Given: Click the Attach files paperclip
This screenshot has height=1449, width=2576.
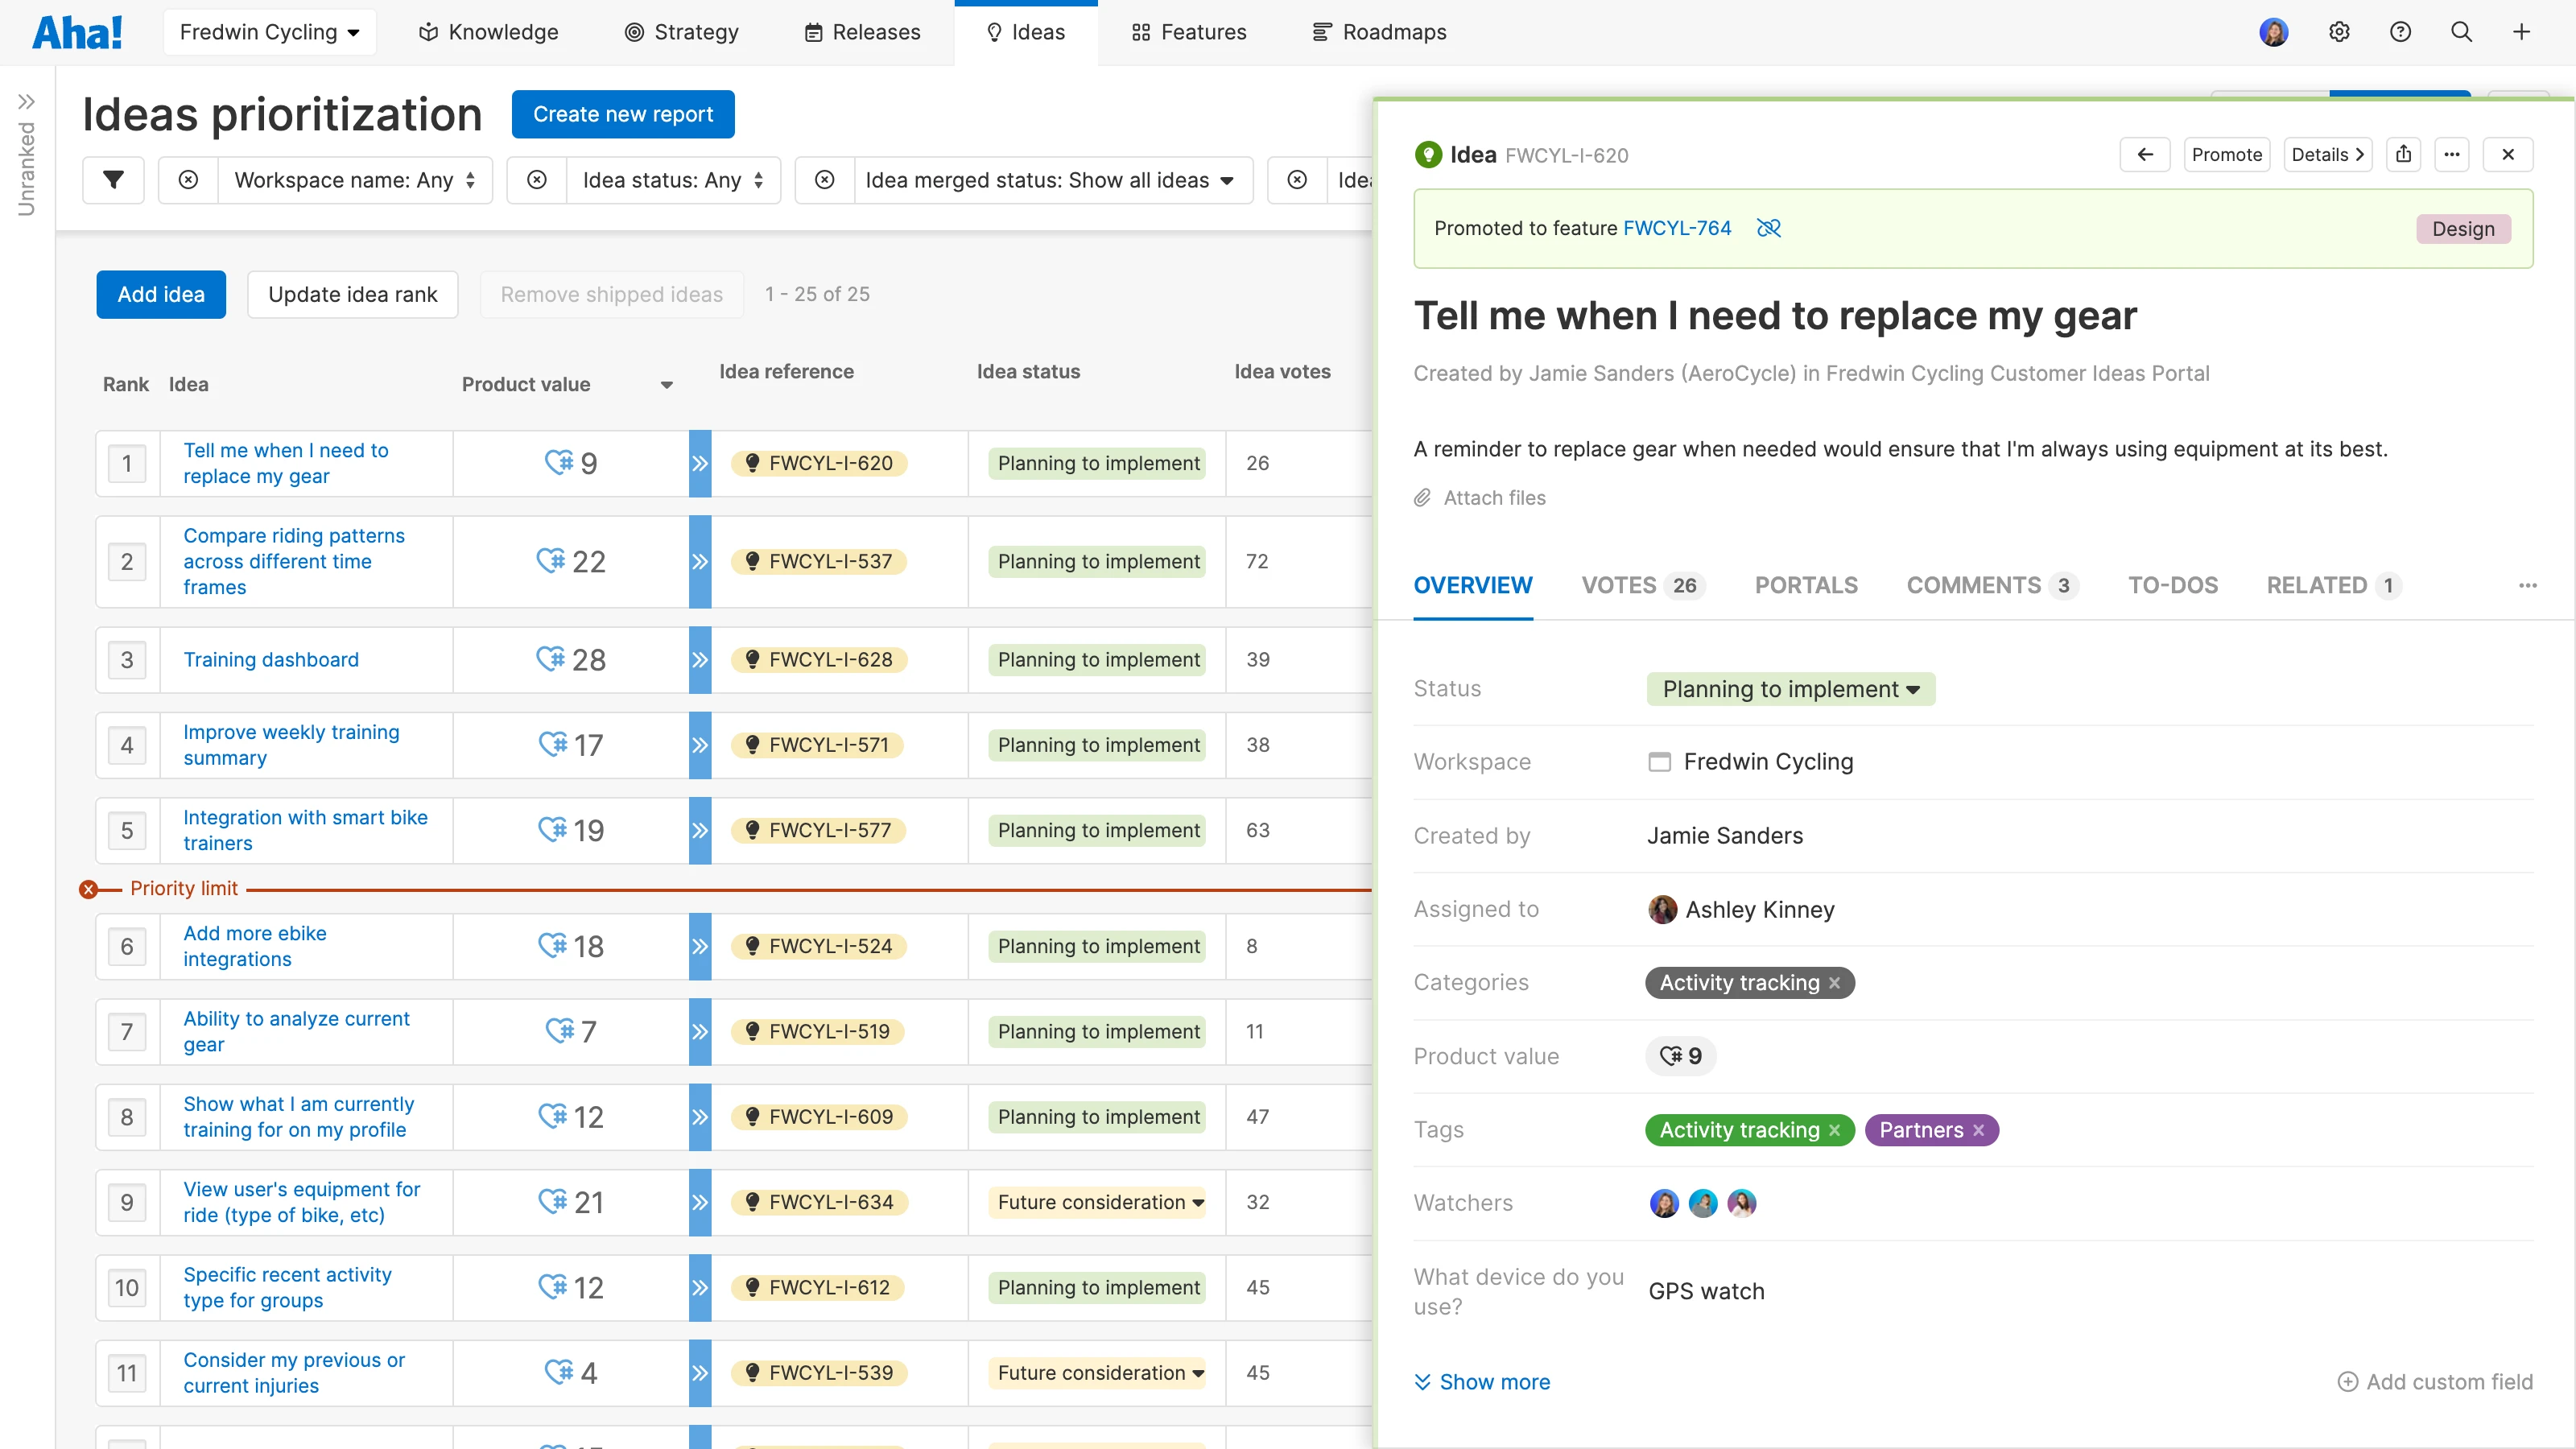Looking at the screenshot, I should (1422, 497).
